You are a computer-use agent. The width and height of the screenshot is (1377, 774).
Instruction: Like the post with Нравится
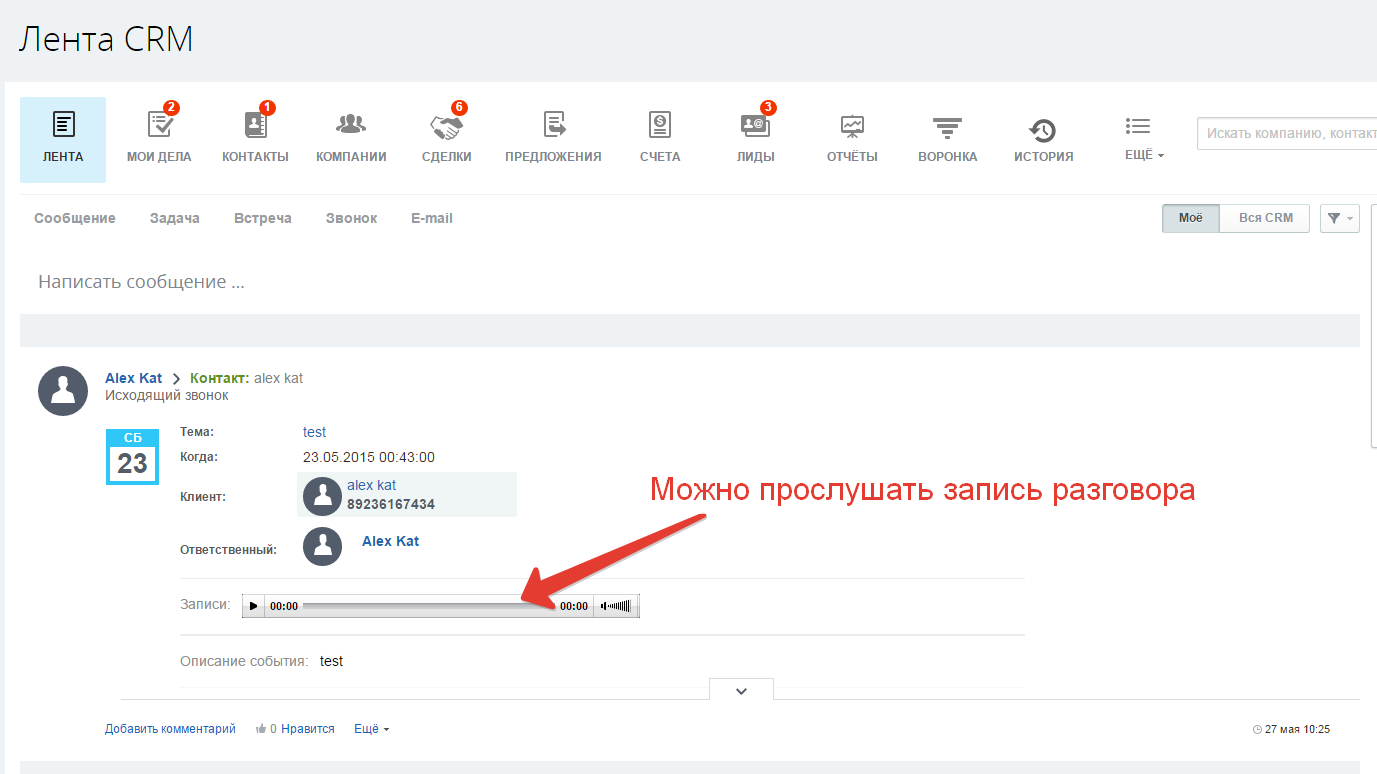[306, 729]
